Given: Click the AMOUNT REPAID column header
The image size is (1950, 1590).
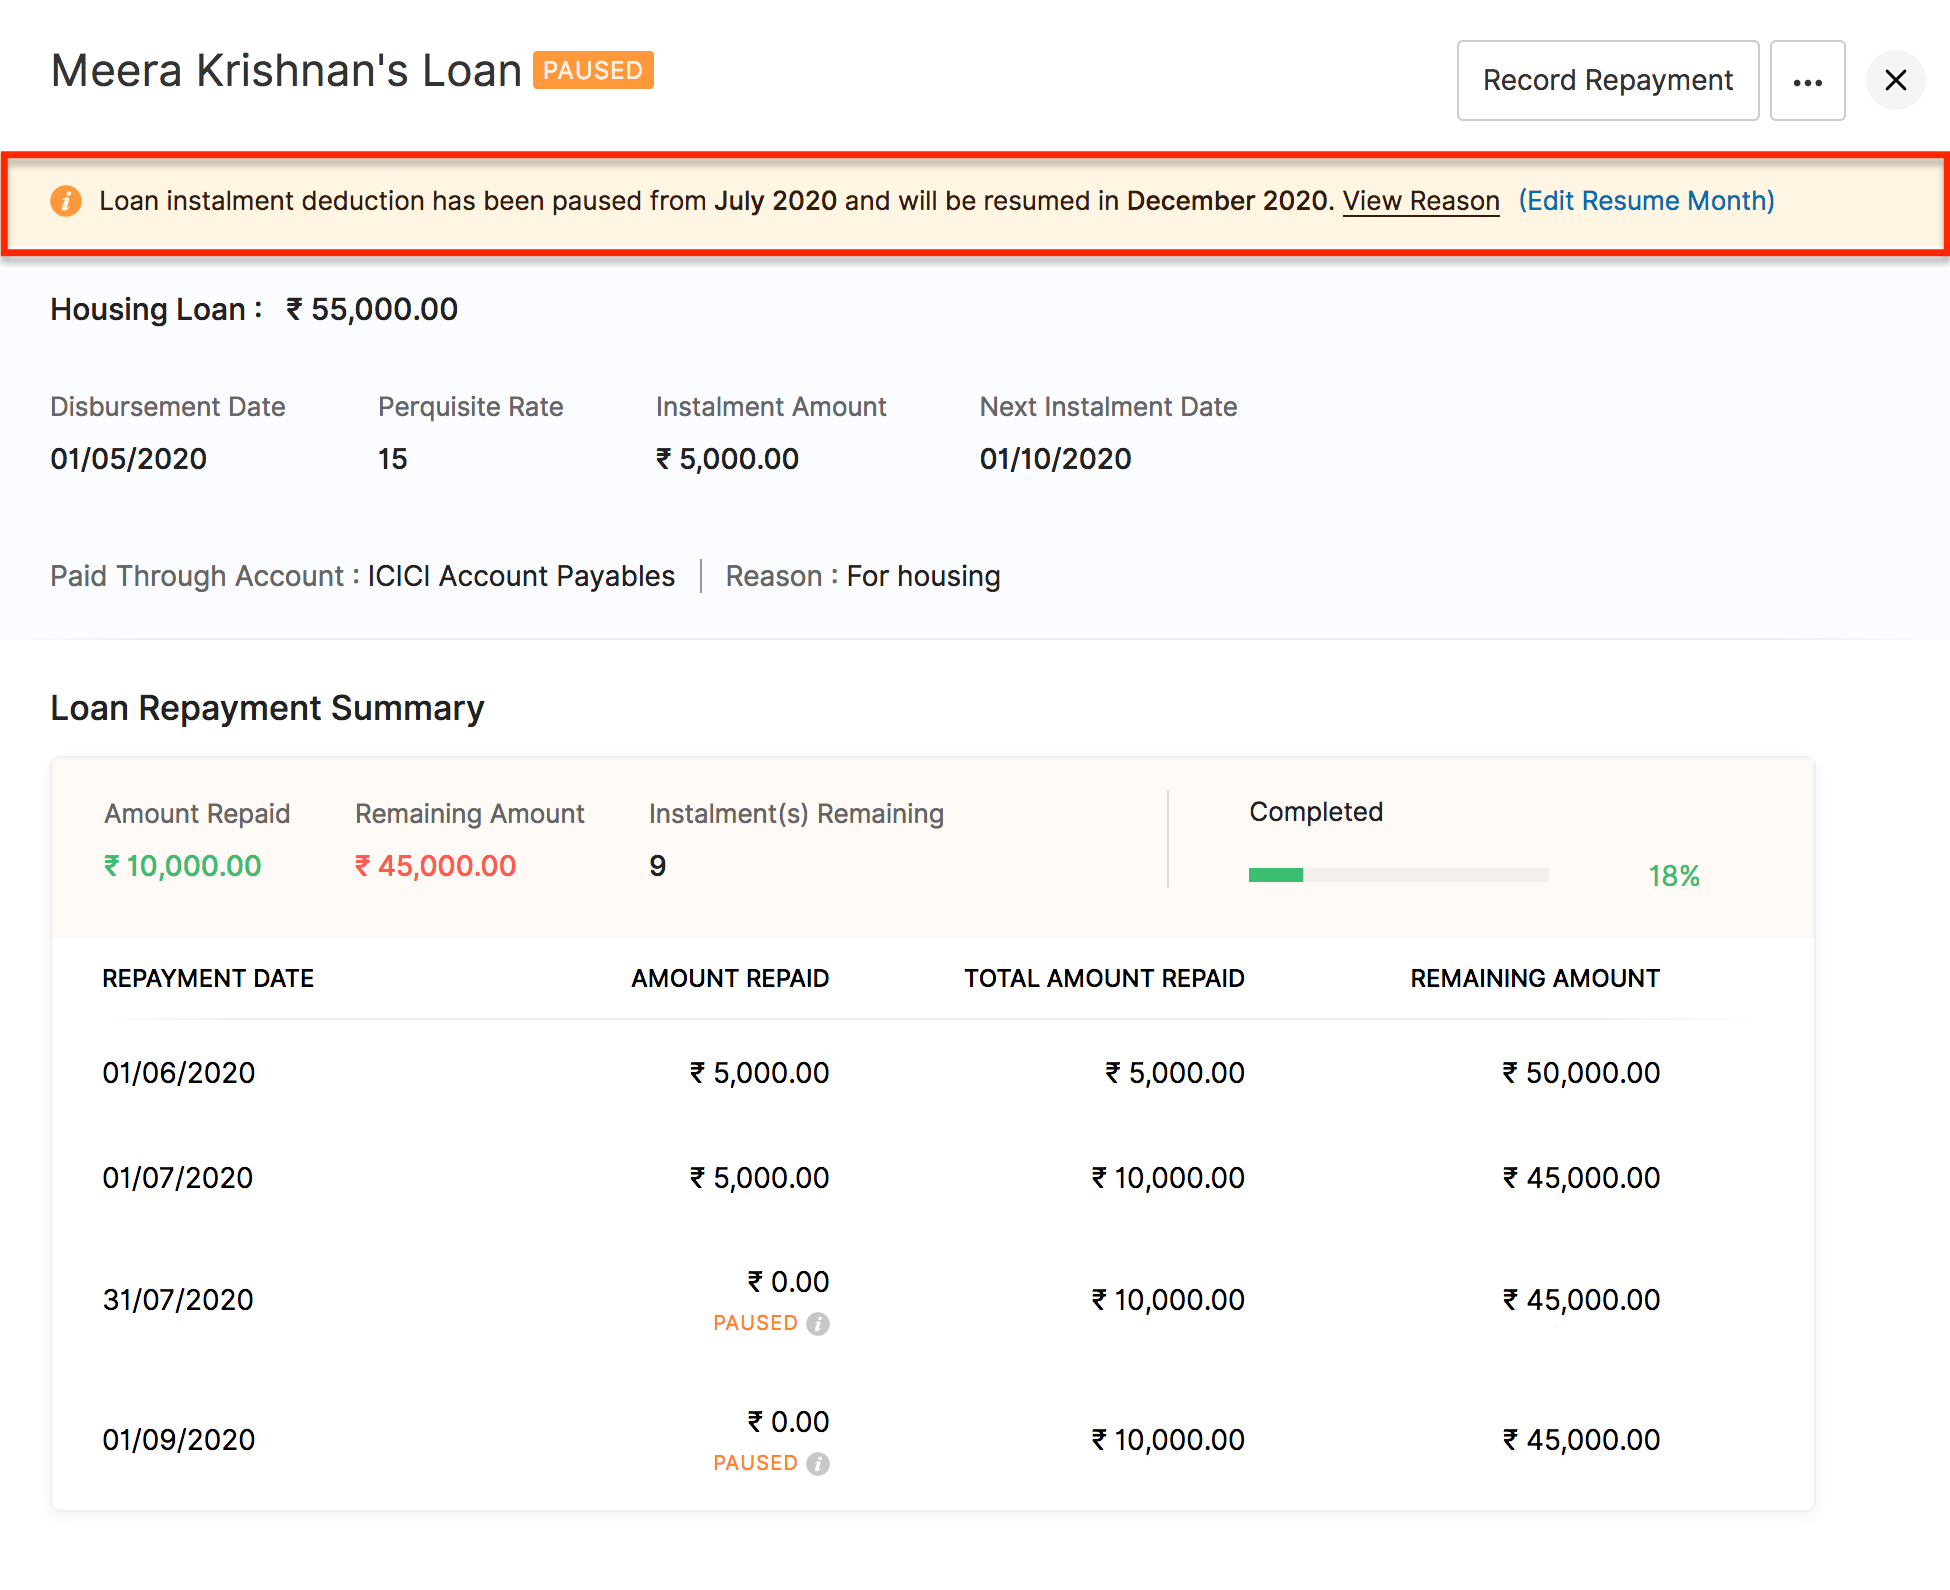Looking at the screenshot, I should 730,978.
